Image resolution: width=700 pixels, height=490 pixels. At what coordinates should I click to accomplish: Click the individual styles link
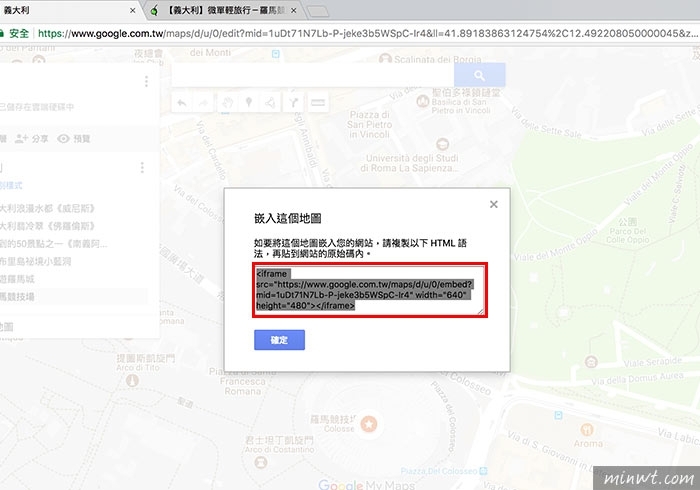[11, 185]
